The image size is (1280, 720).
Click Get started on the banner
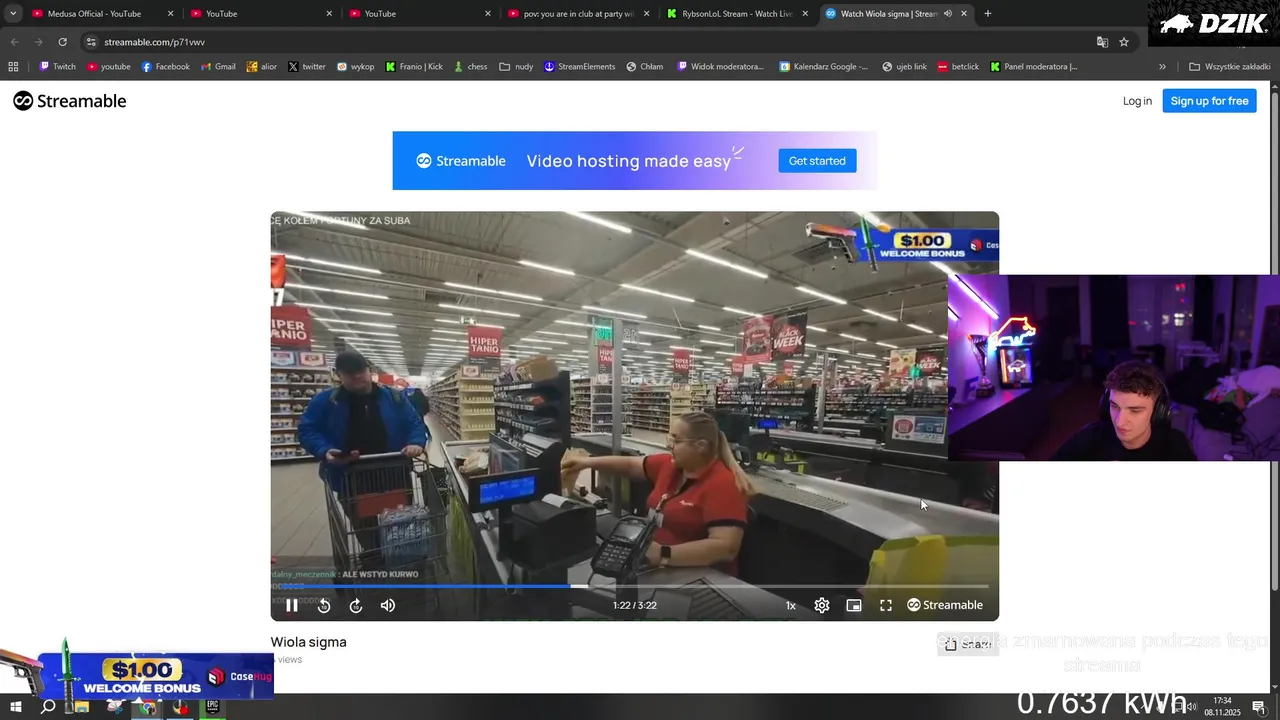pos(817,161)
